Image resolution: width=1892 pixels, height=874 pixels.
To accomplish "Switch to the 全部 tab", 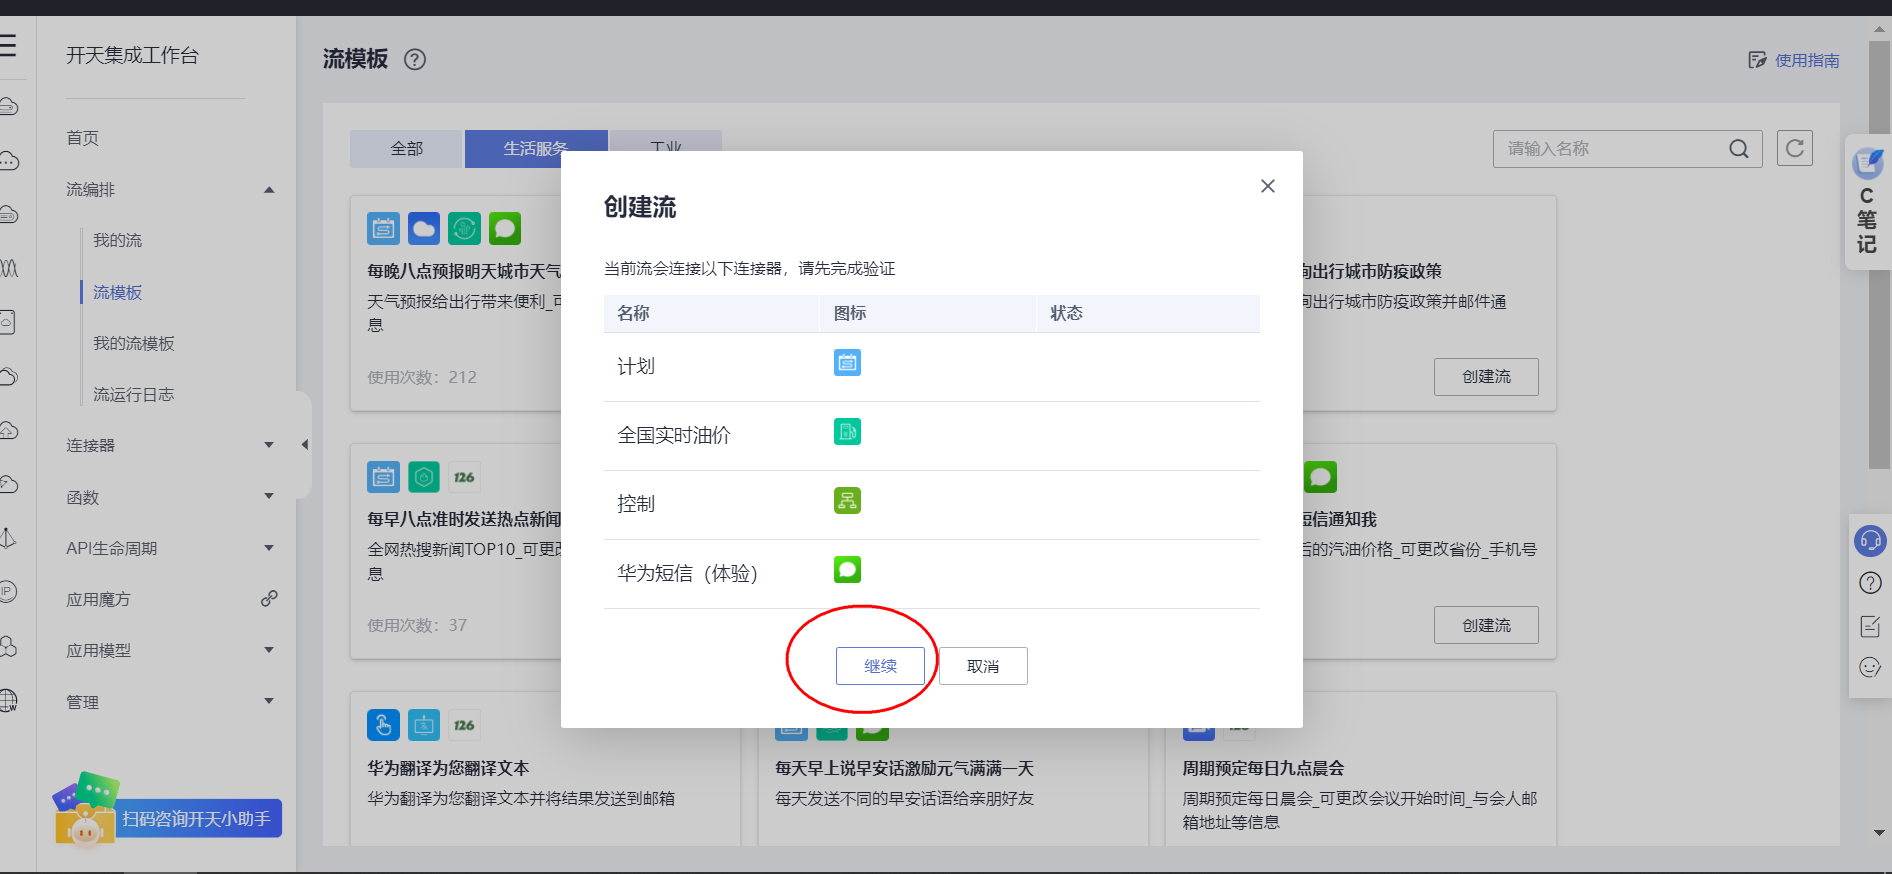I will [x=407, y=149].
